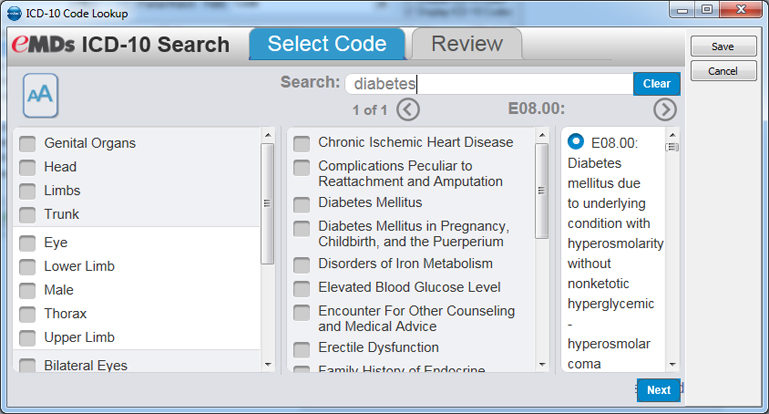769x414 pixels.
Task: Check the Diabetes Mellitus checkbox
Action: tap(302, 204)
